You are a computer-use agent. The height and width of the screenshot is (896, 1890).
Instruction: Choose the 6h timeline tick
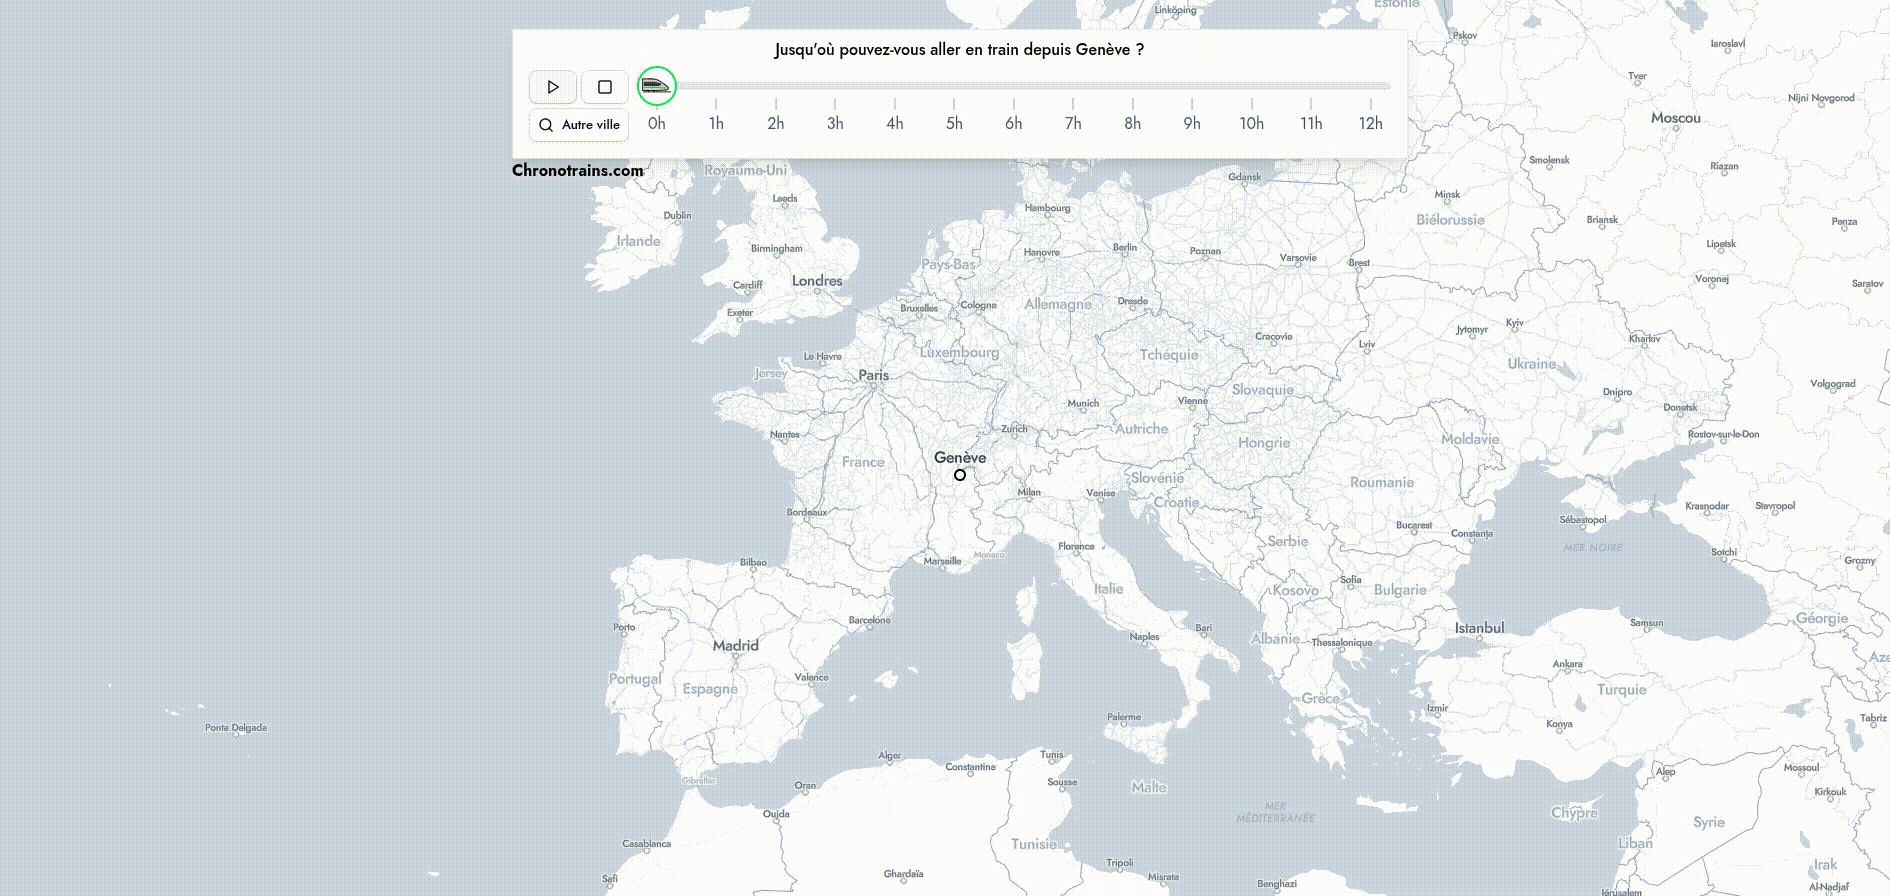(x=1013, y=123)
